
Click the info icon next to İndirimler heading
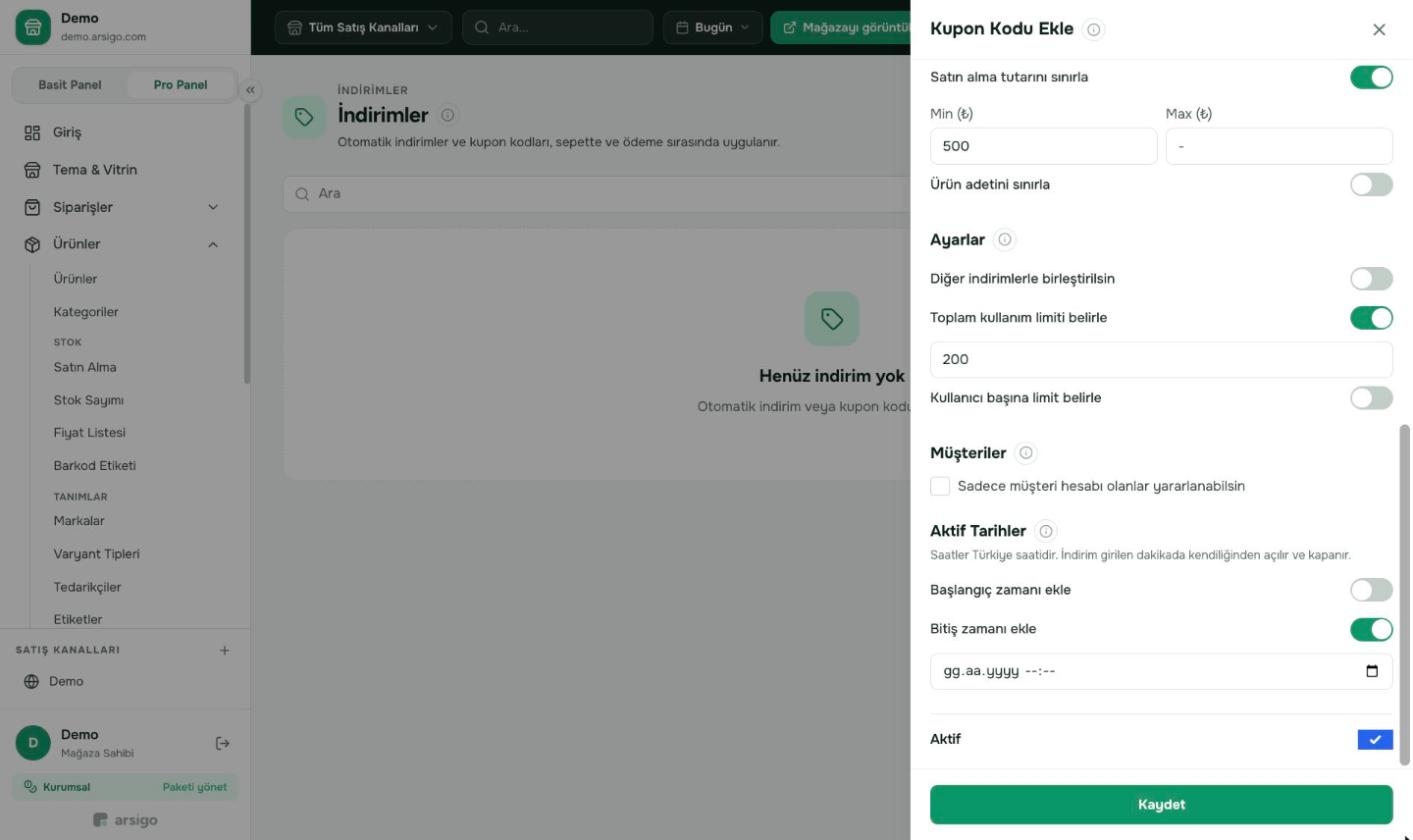448,115
